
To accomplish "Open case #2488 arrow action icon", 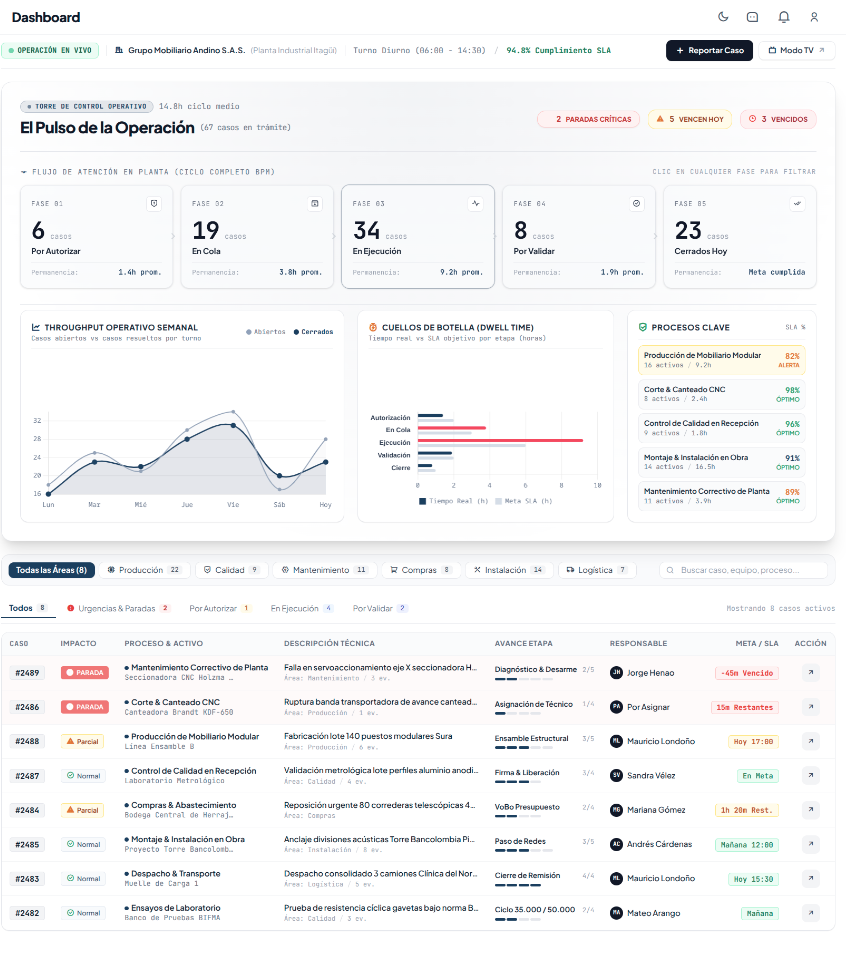I will (811, 741).
